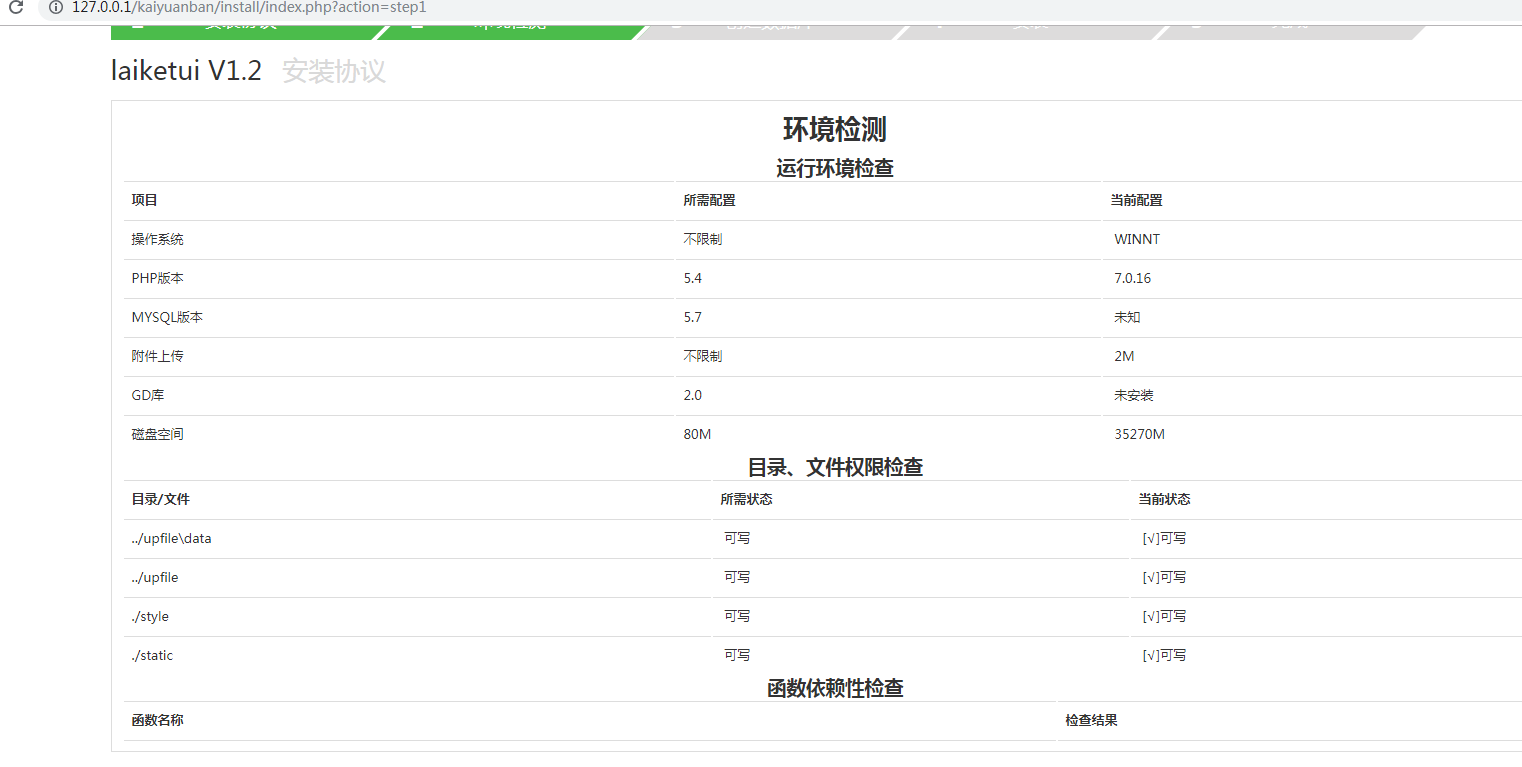This screenshot has height=767, width=1522.
Task: Click required state '可写' for ../upfile\data
Action: point(737,538)
